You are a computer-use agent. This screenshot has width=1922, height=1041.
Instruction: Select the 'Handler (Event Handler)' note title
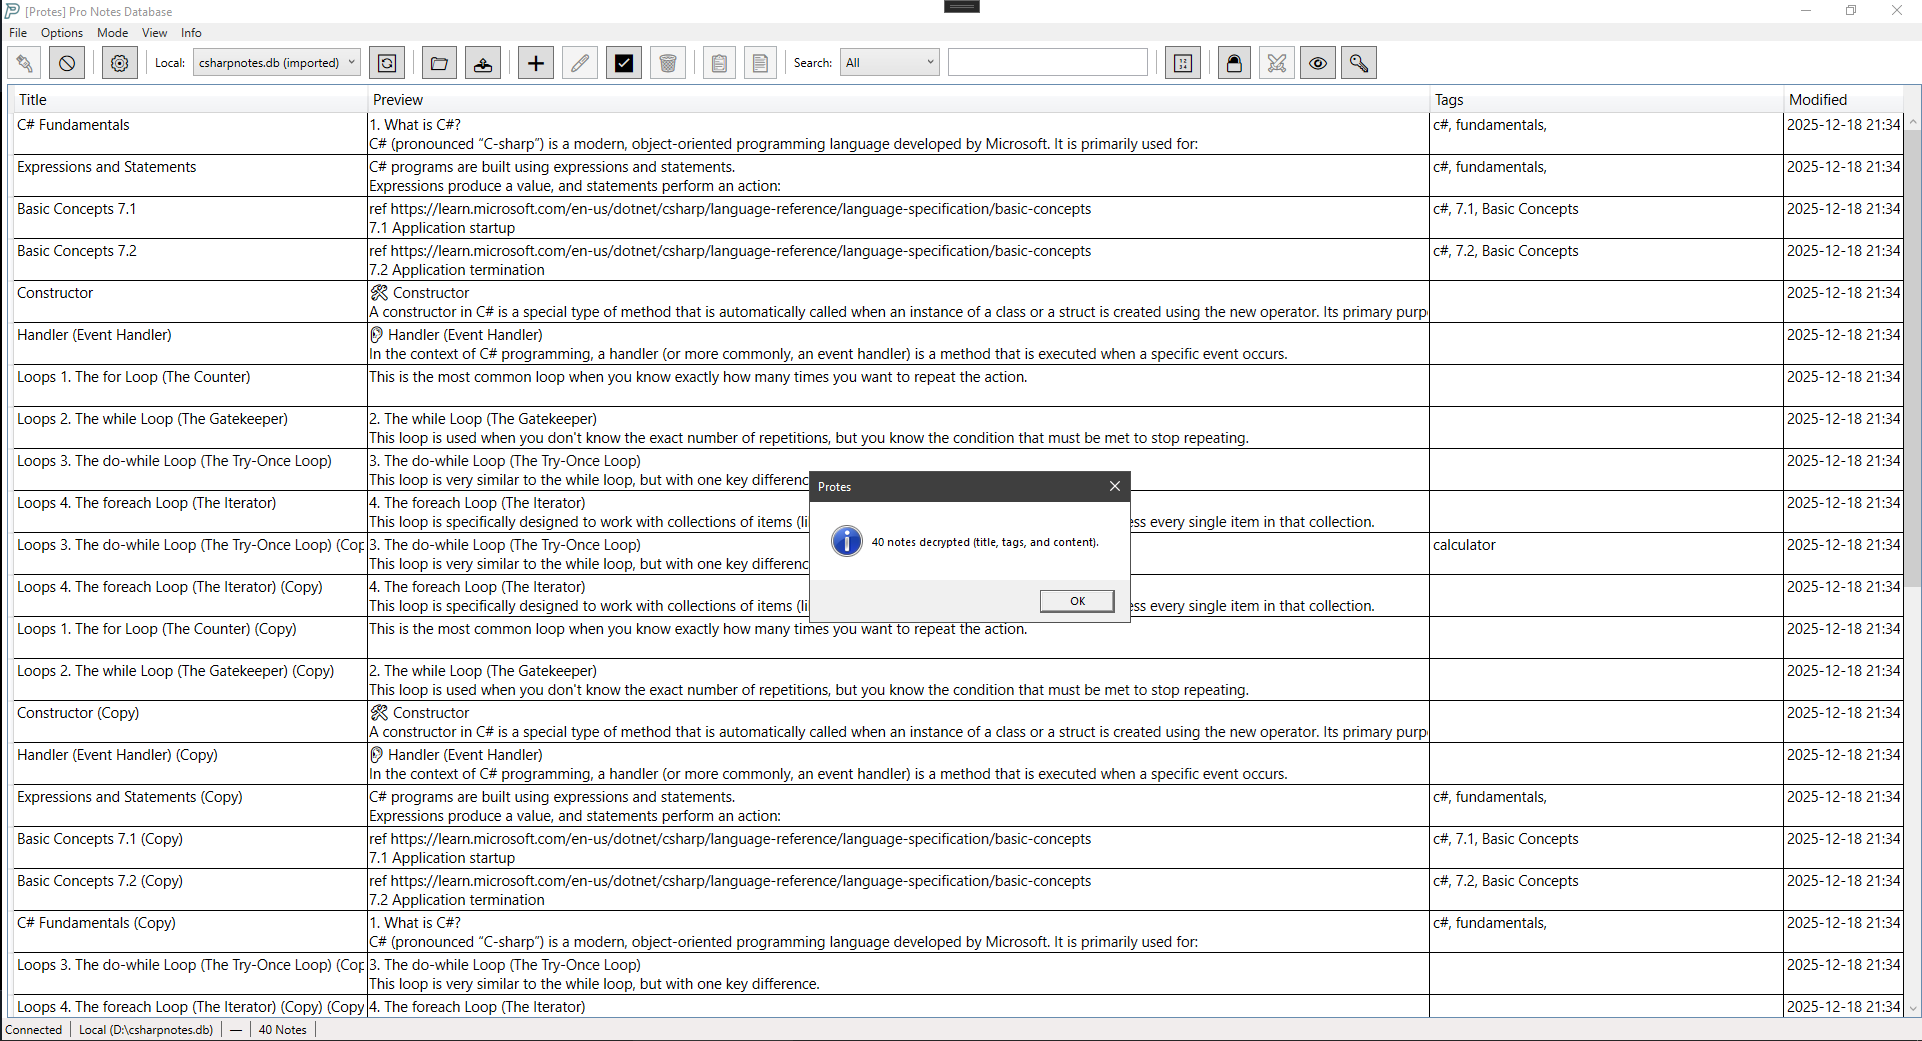click(x=94, y=335)
